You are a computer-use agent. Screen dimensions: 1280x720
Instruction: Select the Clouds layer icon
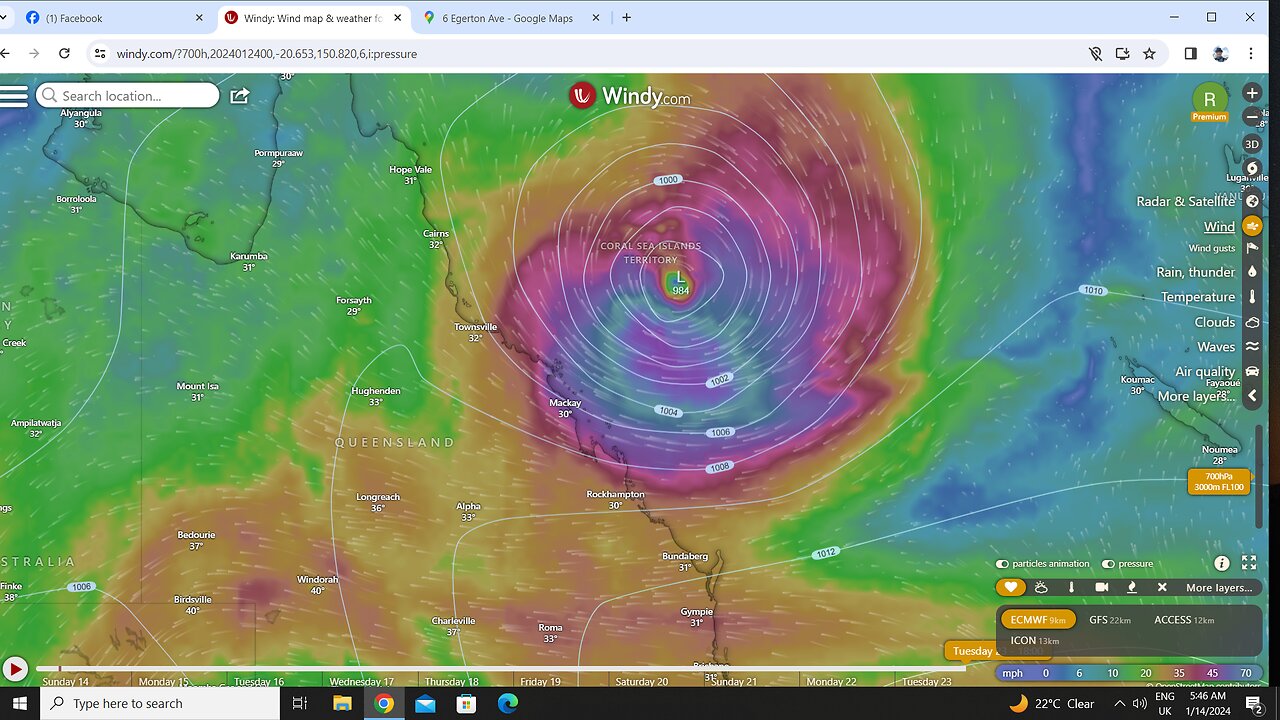tap(1252, 322)
